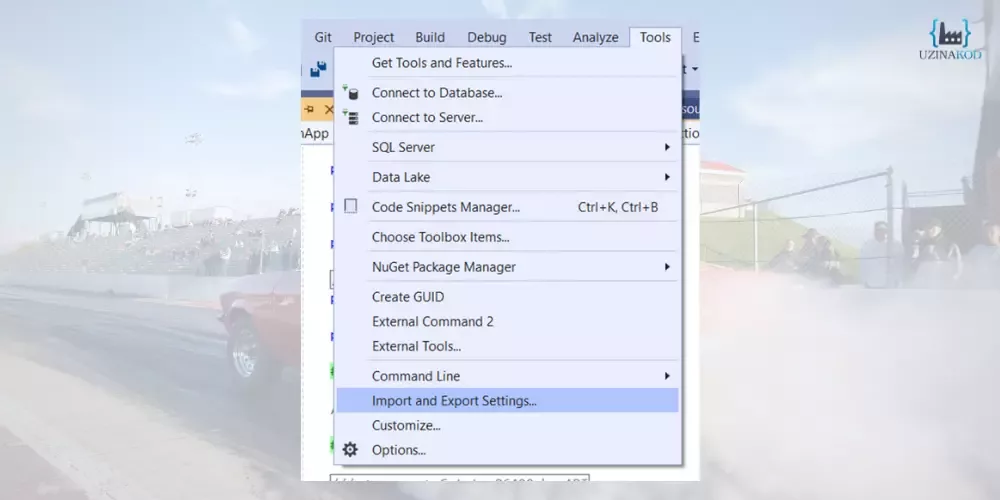The width and height of the screenshot is (1000, 500).
Task: Select Create GUID from Tools menu
Action: pyautogui.click(x=408, y=297)
